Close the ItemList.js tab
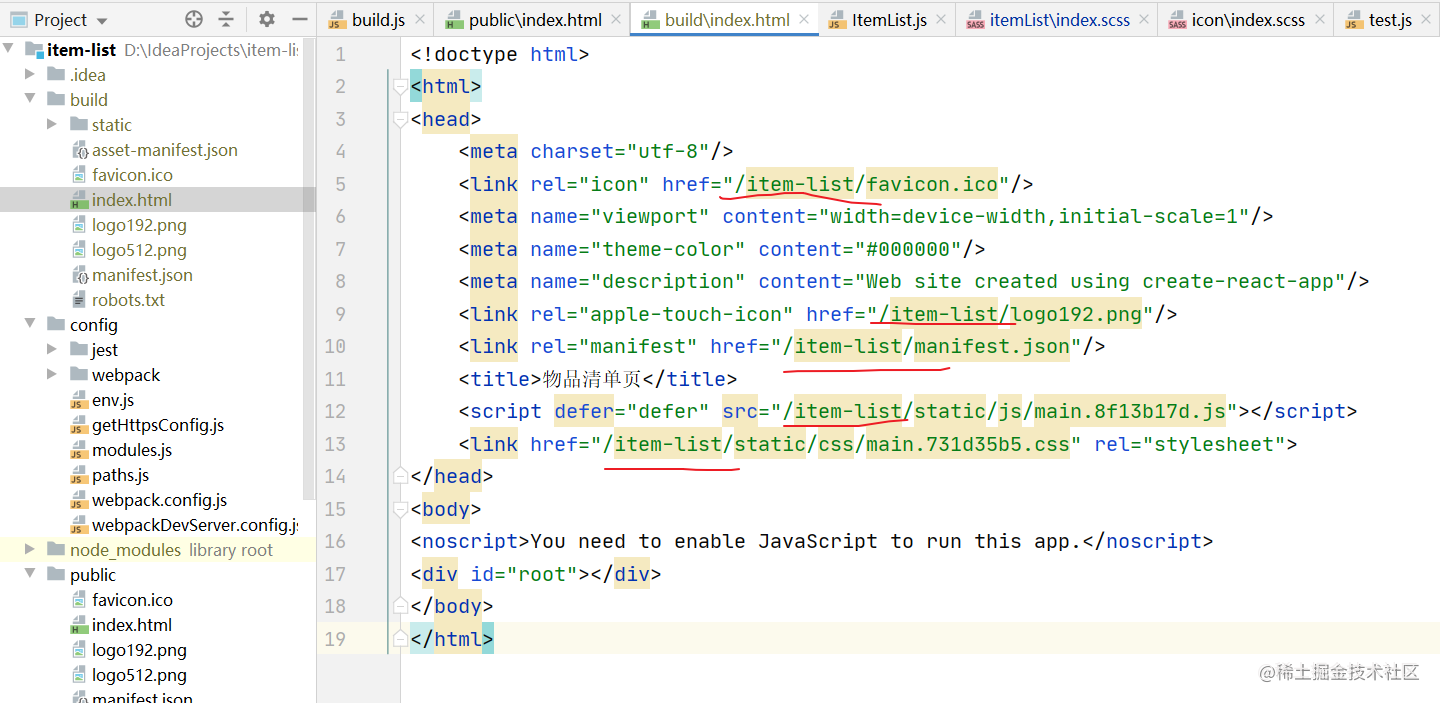This screenshot has width=1440, height=703. point(941,20)
